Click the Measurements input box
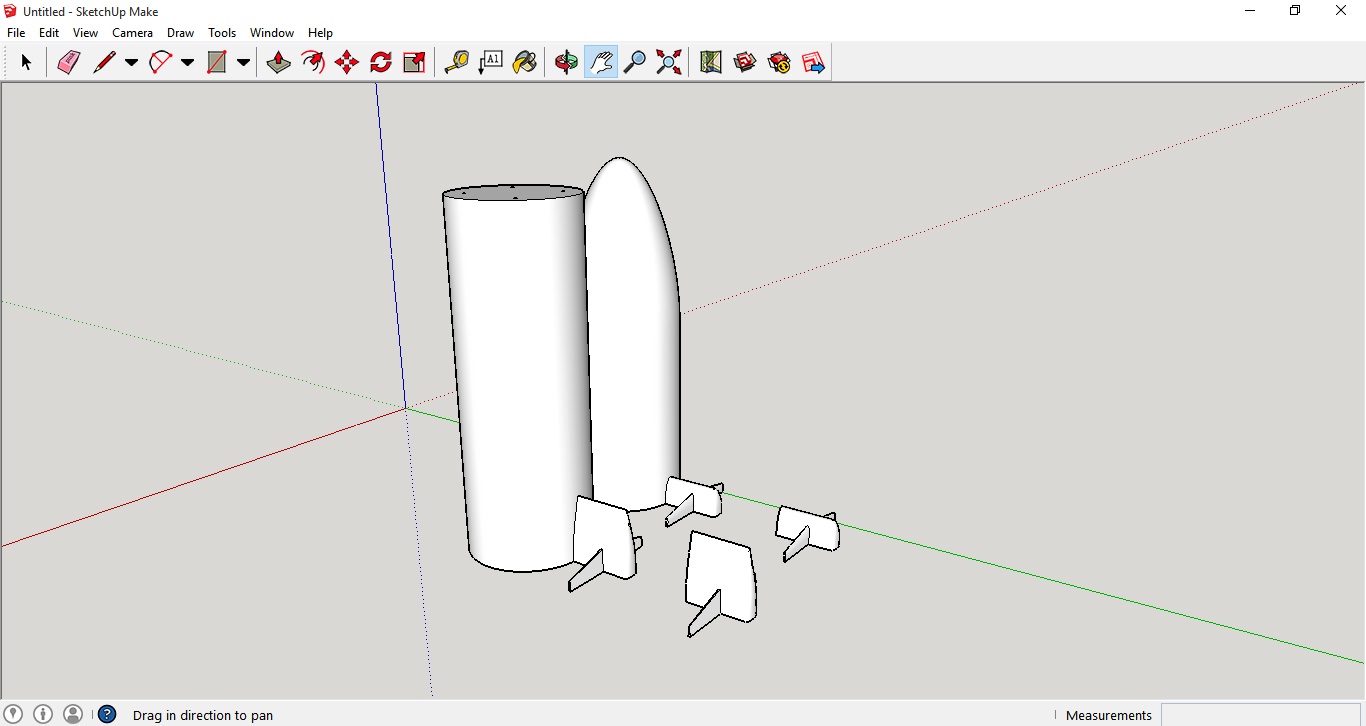1366x726 pixels. (x=1261, y=715)
